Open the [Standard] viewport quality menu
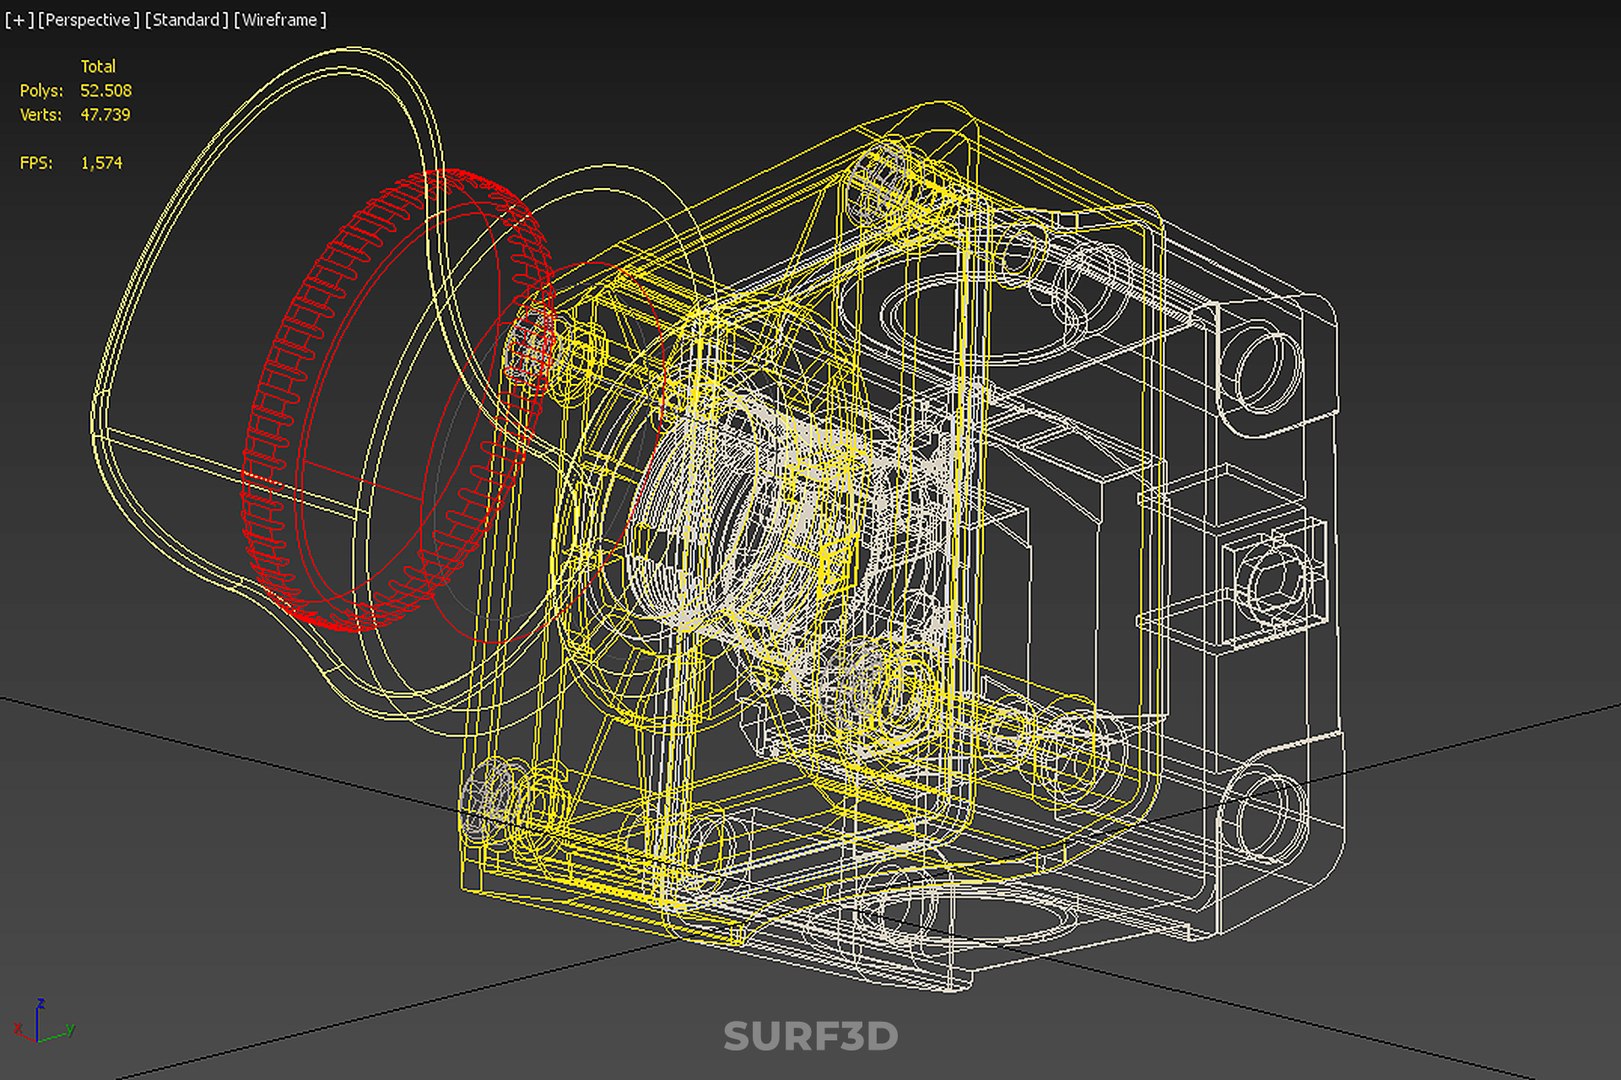The height and width of the screenshot is (1080, 1621). tap(186, 20)
